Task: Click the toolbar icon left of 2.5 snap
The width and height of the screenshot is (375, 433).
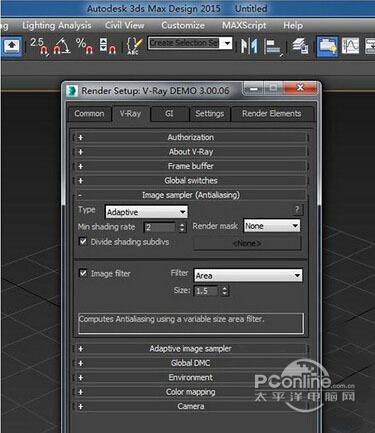Action: pos(12,46)
